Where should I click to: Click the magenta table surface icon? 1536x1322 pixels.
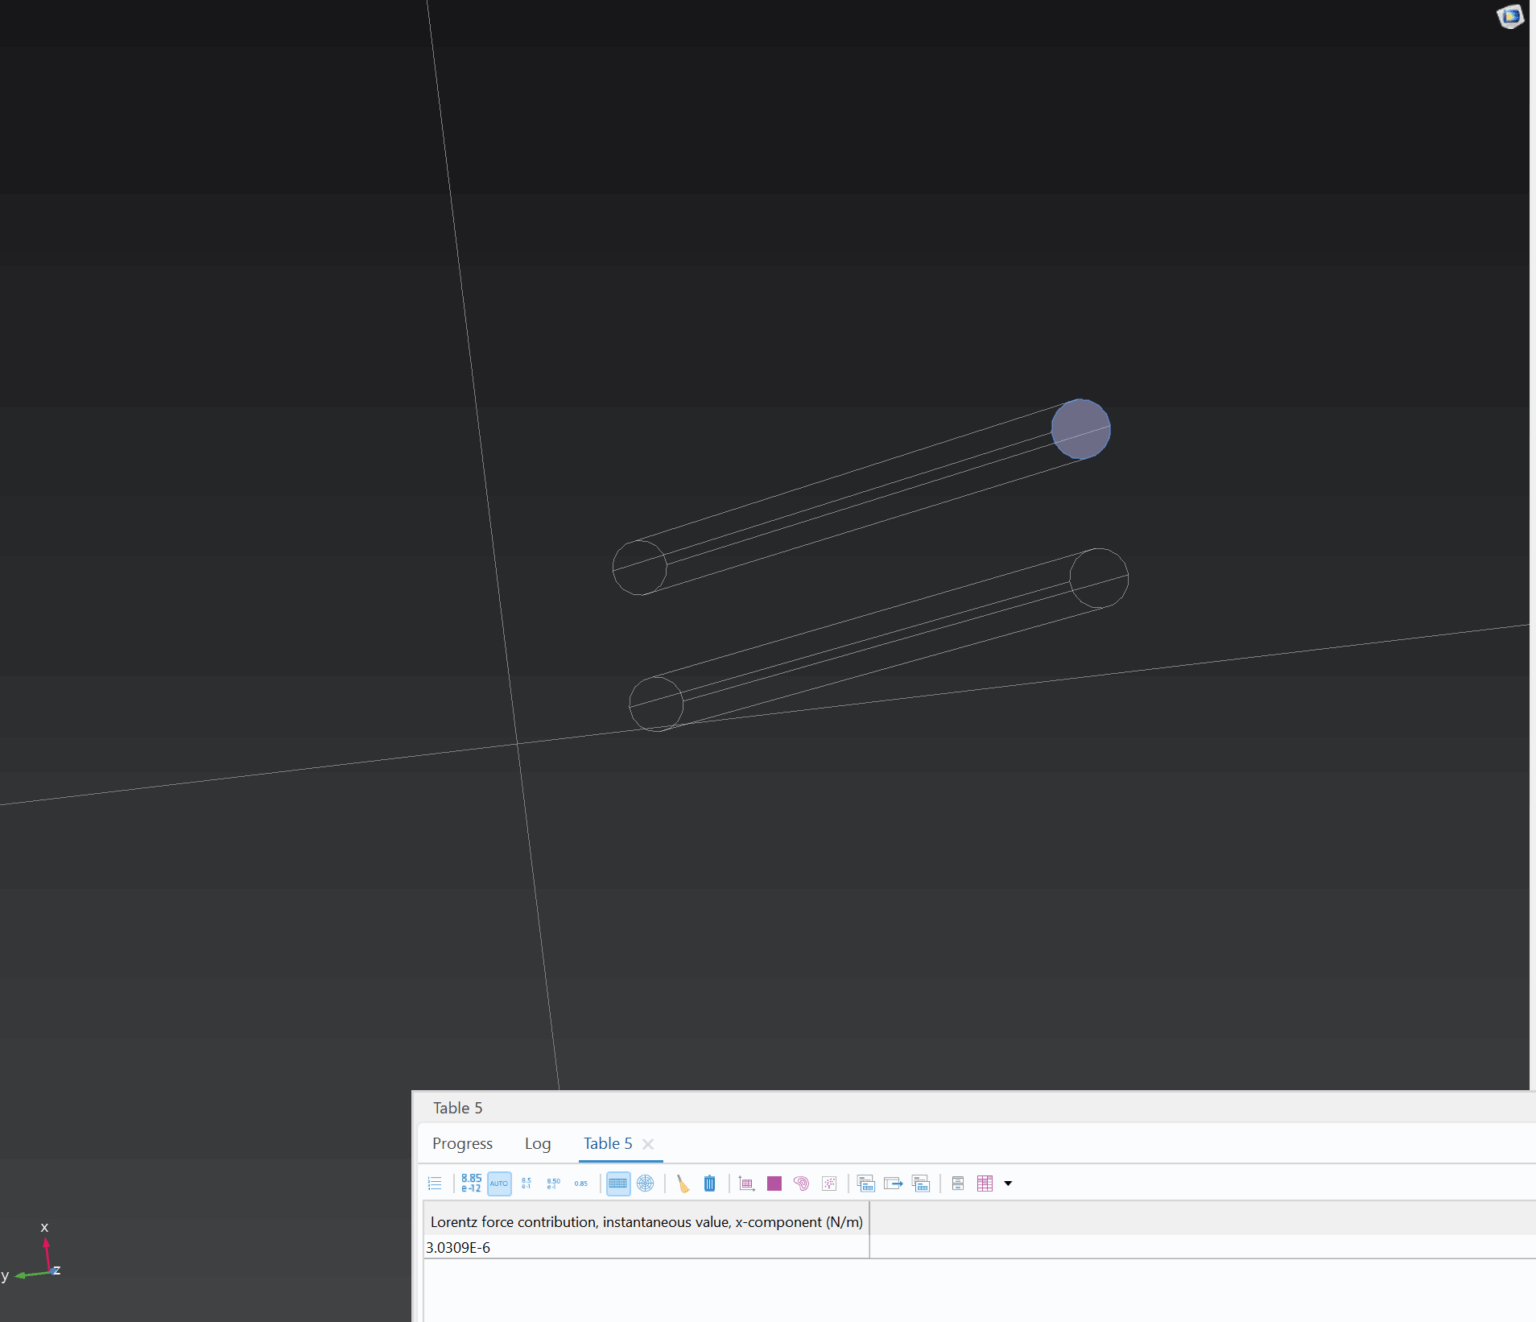pos(774,1183)
